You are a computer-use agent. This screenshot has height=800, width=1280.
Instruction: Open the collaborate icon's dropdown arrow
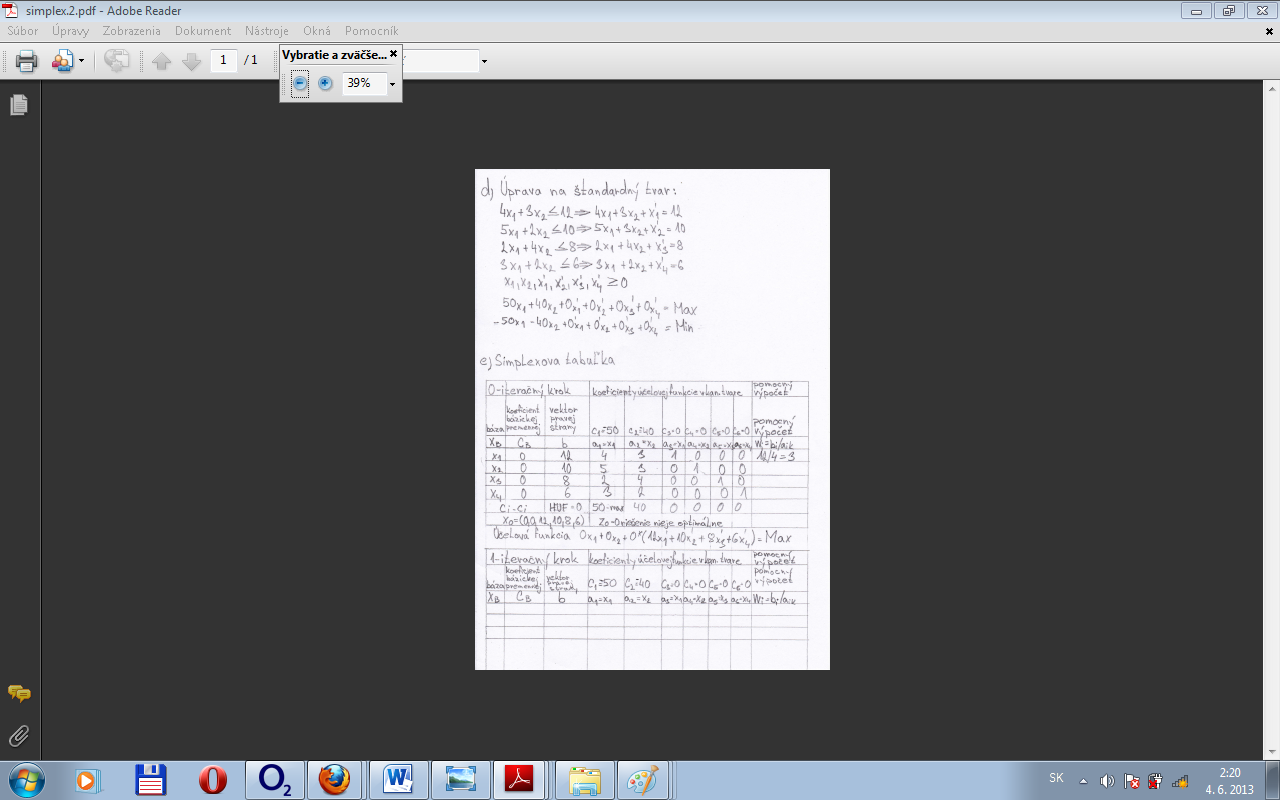click(81, 62)
